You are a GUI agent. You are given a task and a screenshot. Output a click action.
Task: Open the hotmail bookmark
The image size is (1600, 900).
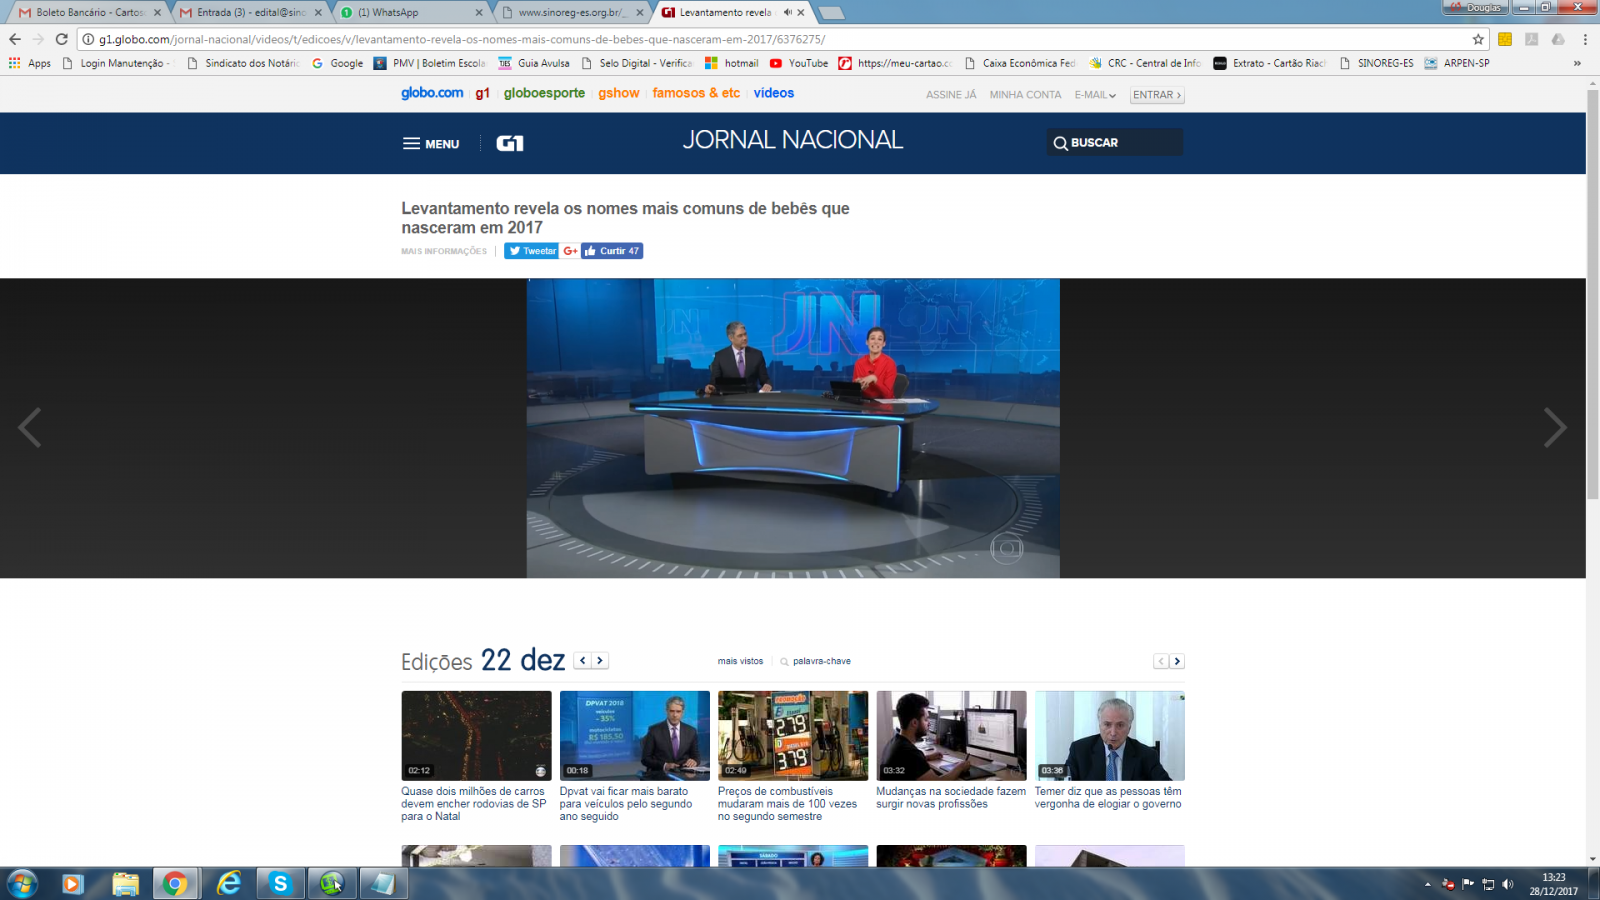click(732, 63)
